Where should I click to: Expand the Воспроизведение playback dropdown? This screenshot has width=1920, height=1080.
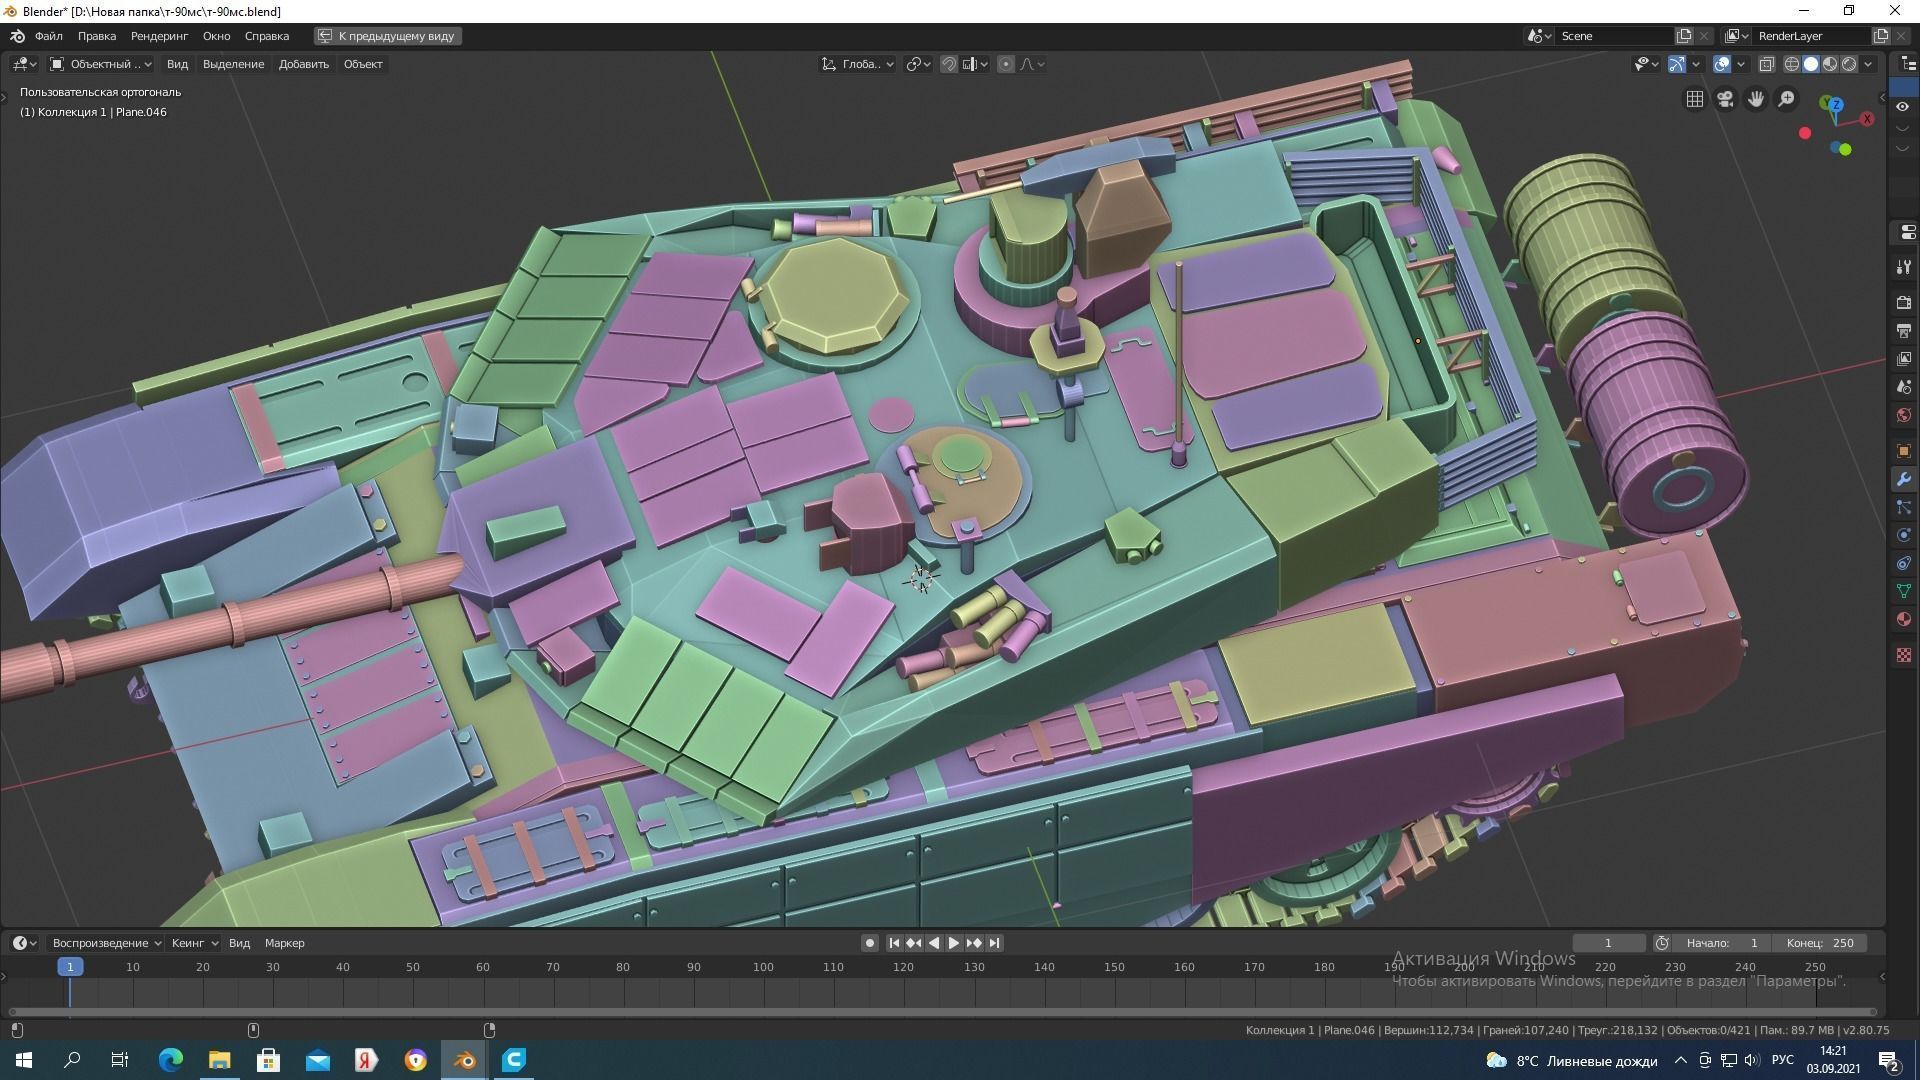pos(106,943)
